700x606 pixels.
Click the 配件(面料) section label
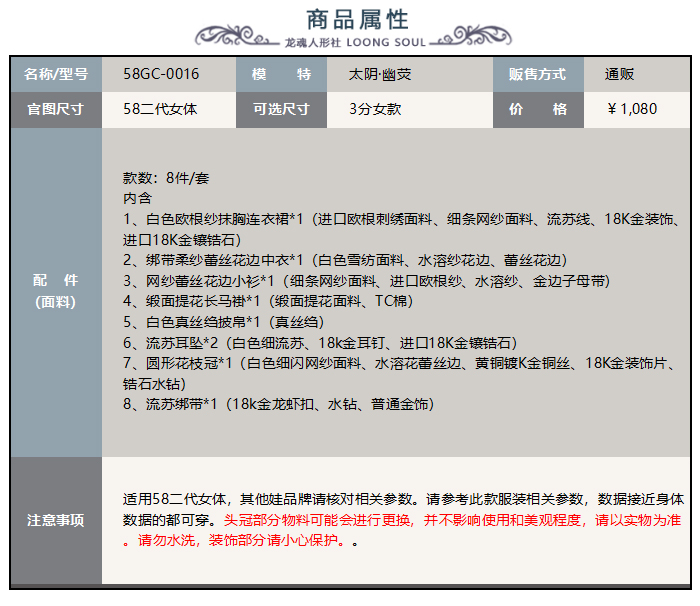56,290
